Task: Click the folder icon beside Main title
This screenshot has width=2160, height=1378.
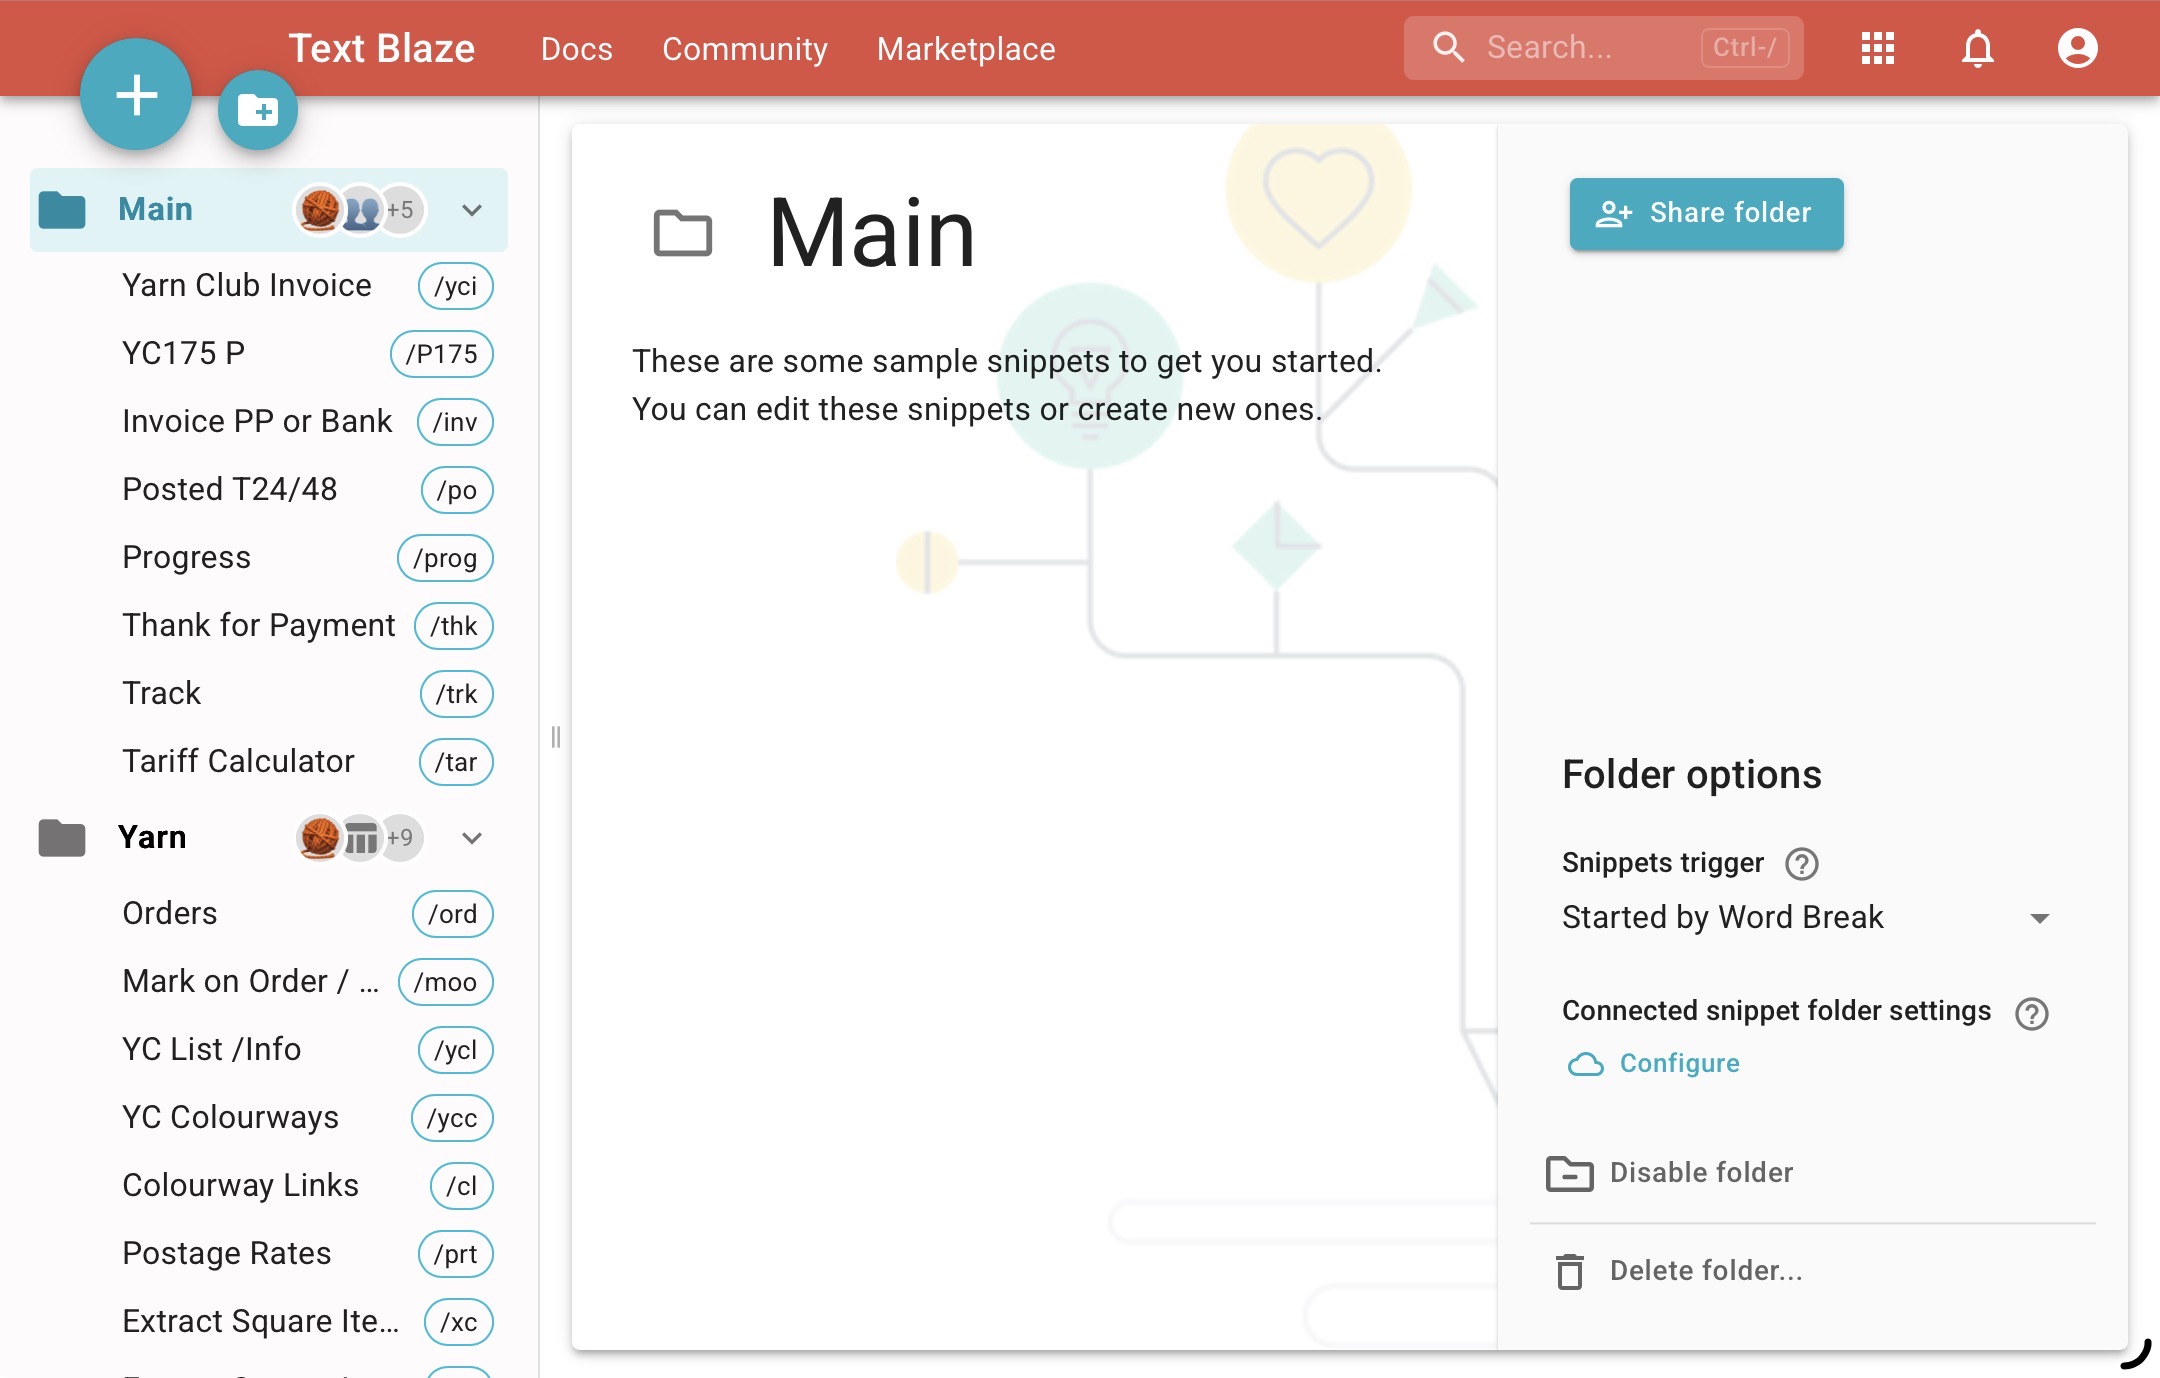Action: [683, 233]
